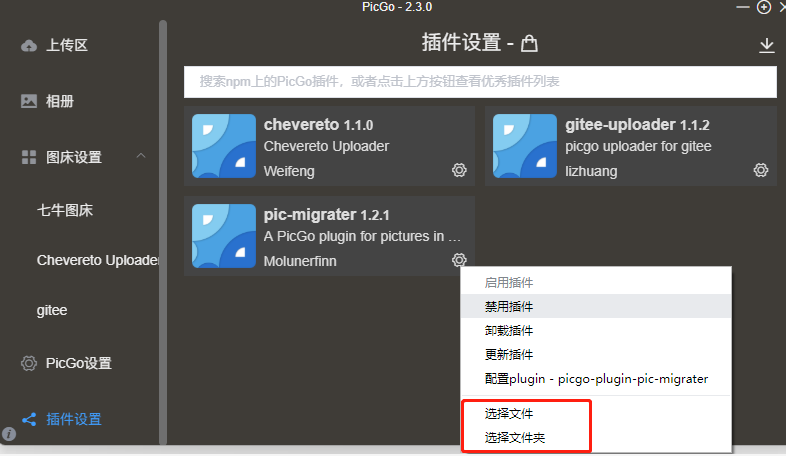Open the plugin store shopping bag icon
Image resolution: width=786 pixels, height=456 pixels.
pos(529,44)
